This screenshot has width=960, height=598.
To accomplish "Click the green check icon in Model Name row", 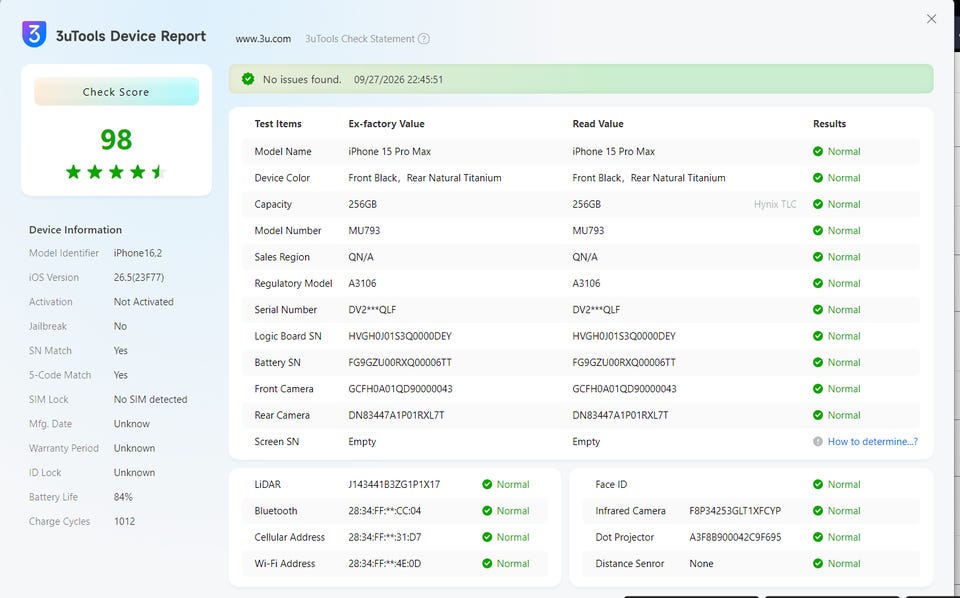I will click(x=818, y=151).
